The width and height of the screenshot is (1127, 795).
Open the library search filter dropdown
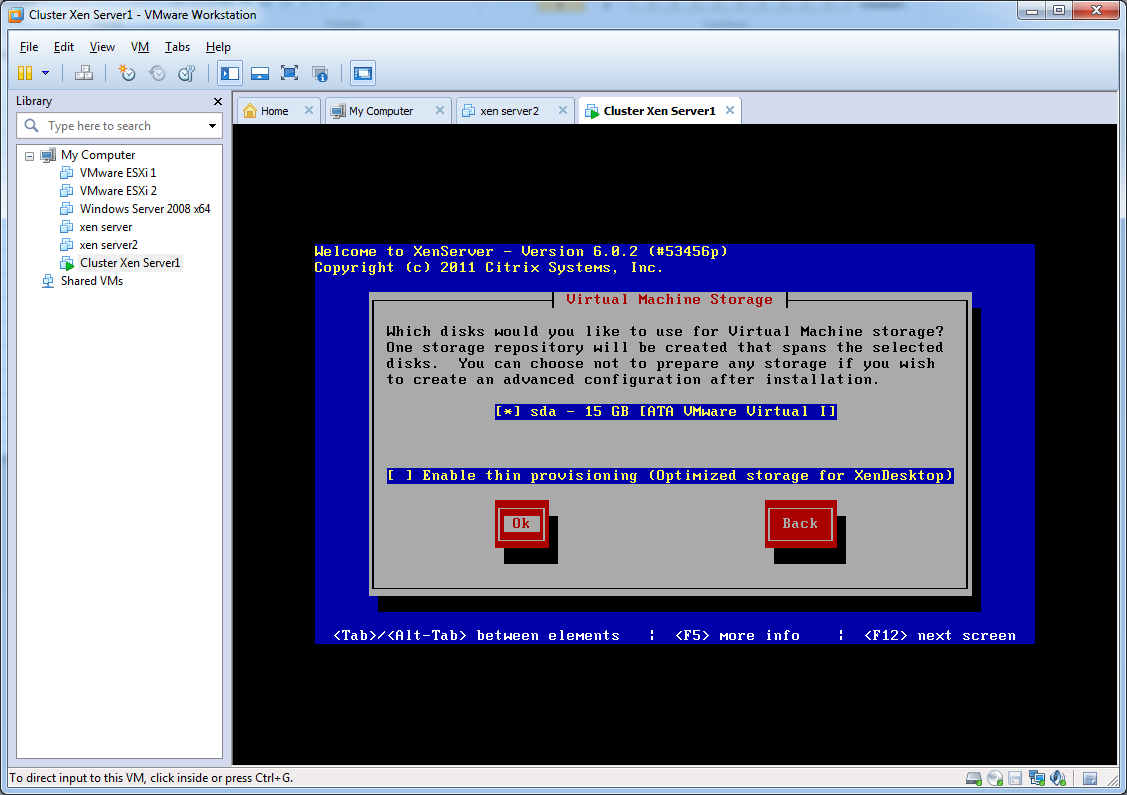point(212,126)
